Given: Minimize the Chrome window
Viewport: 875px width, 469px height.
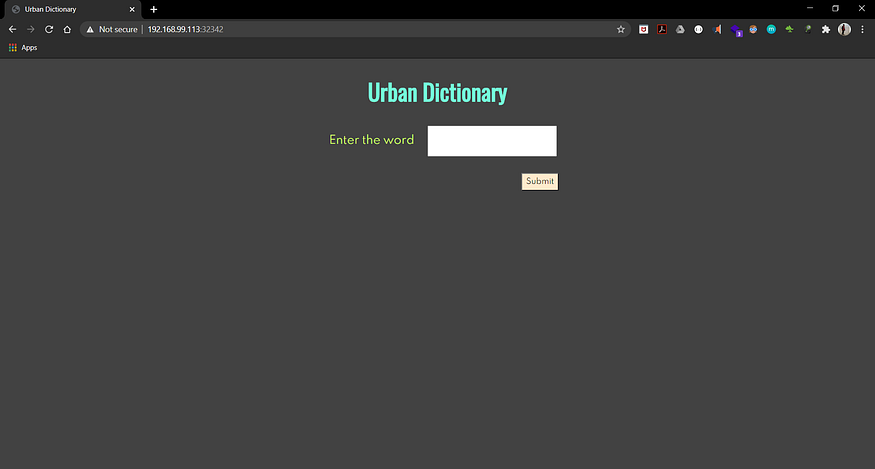Looking at the screenshot, I should click(x=810, y=8).
